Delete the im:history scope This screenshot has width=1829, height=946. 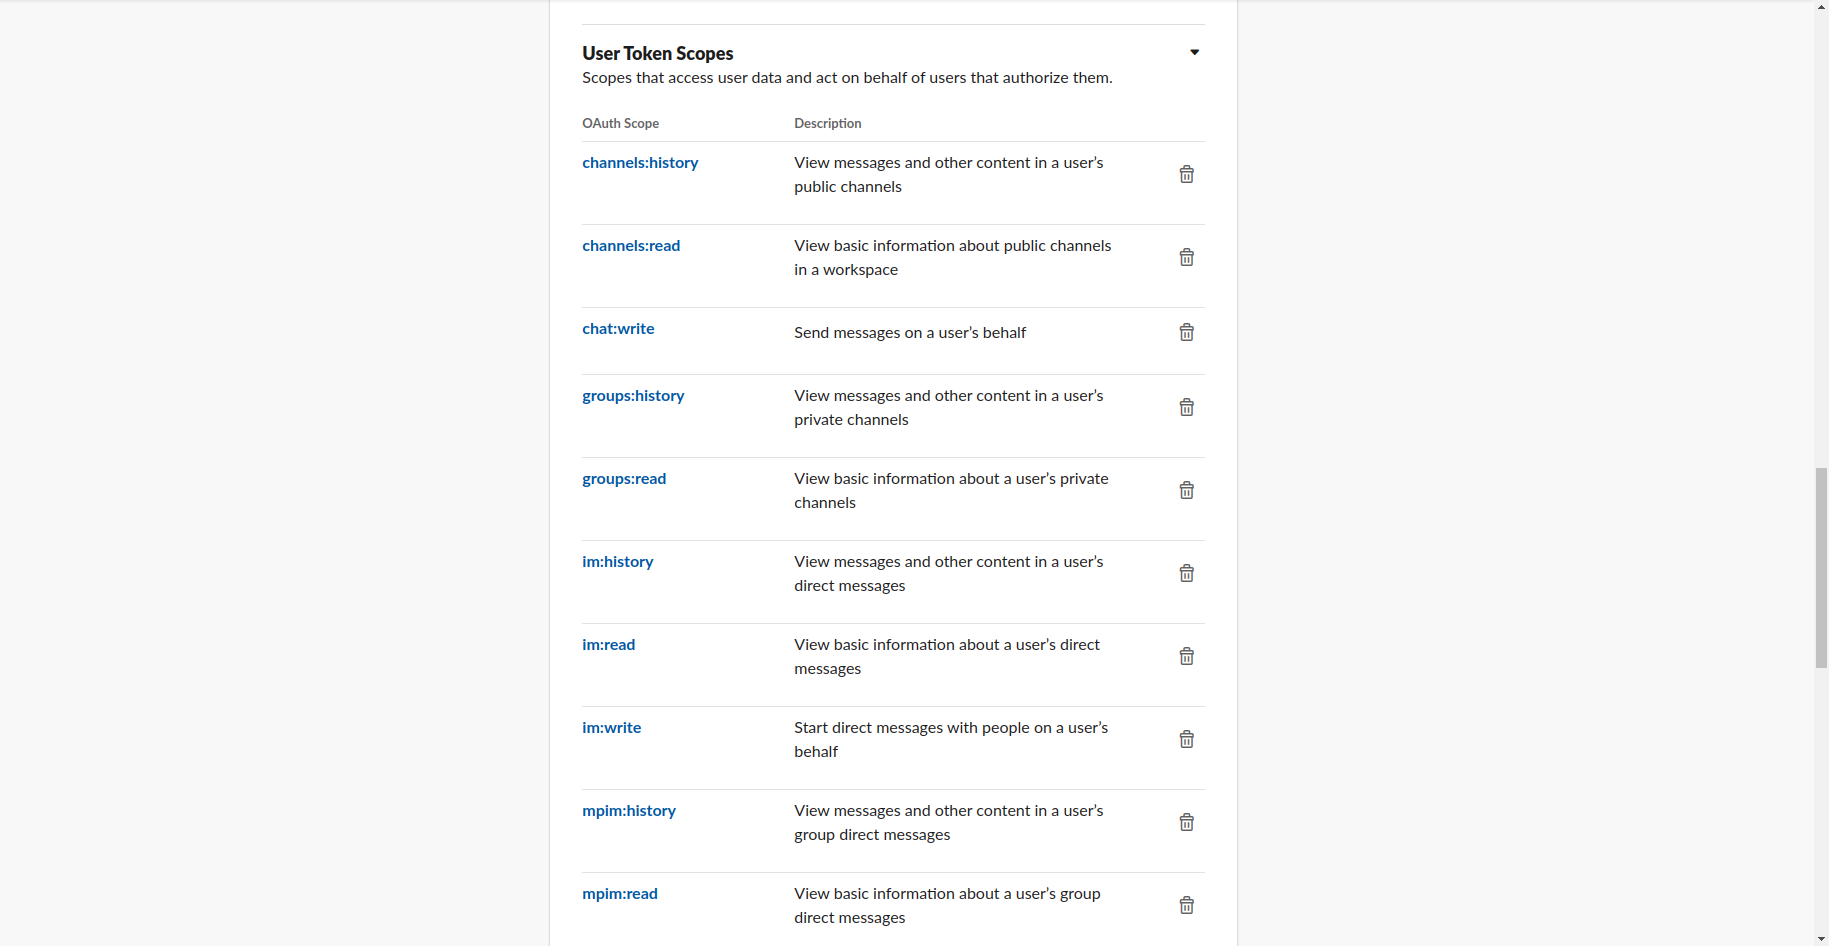click(1186, 574)
